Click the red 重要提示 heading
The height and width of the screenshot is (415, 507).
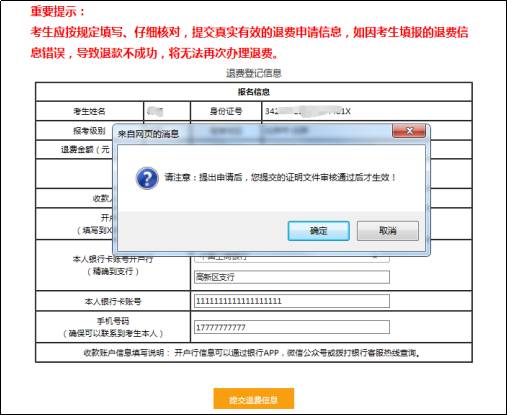[x=58, y=11]
